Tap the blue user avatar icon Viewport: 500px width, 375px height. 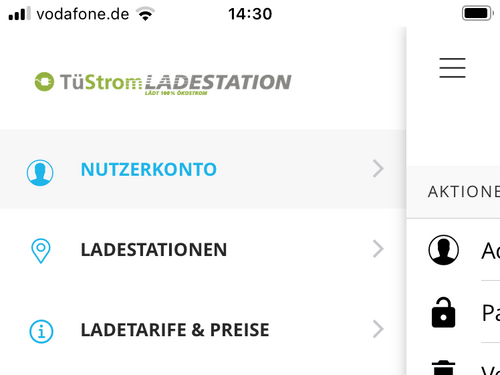pos(40,172)
